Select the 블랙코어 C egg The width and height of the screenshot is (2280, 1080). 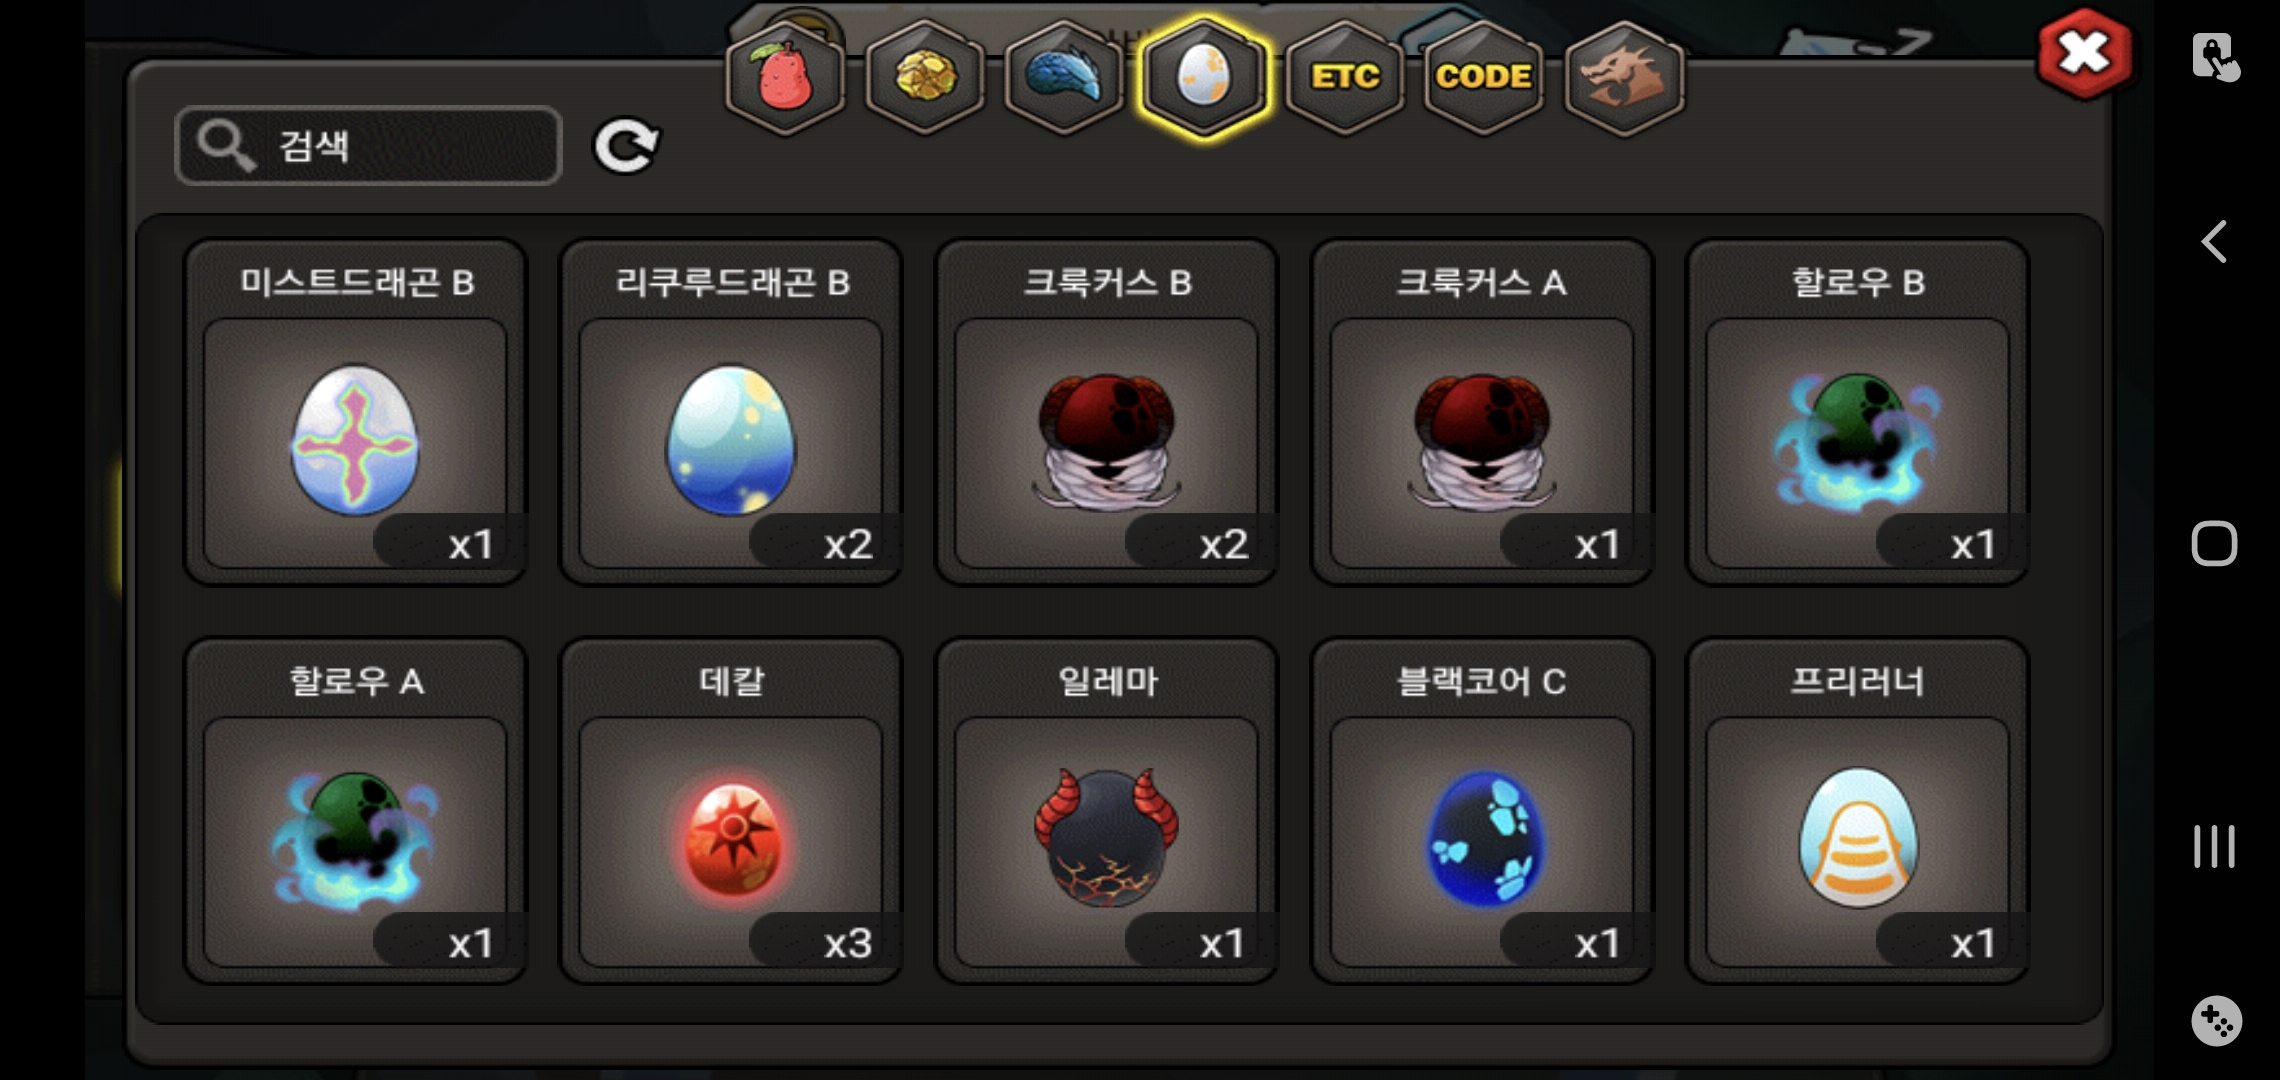point(1482,811)
